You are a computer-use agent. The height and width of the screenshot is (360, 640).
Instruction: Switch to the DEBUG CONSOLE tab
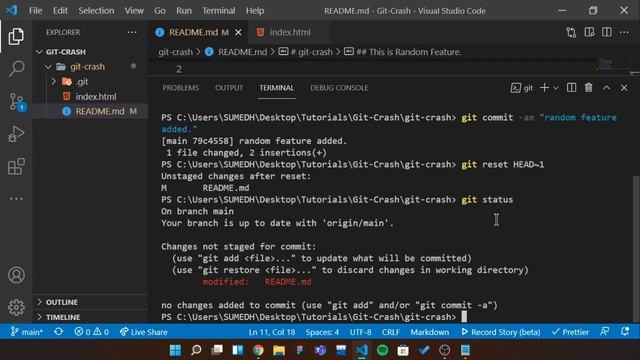[339, 88]
